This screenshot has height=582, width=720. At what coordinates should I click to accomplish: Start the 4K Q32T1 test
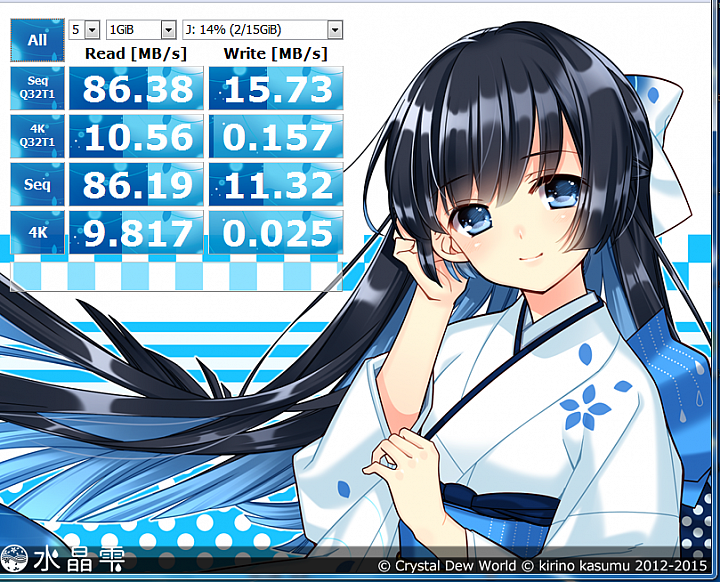[x=37, y=136]
